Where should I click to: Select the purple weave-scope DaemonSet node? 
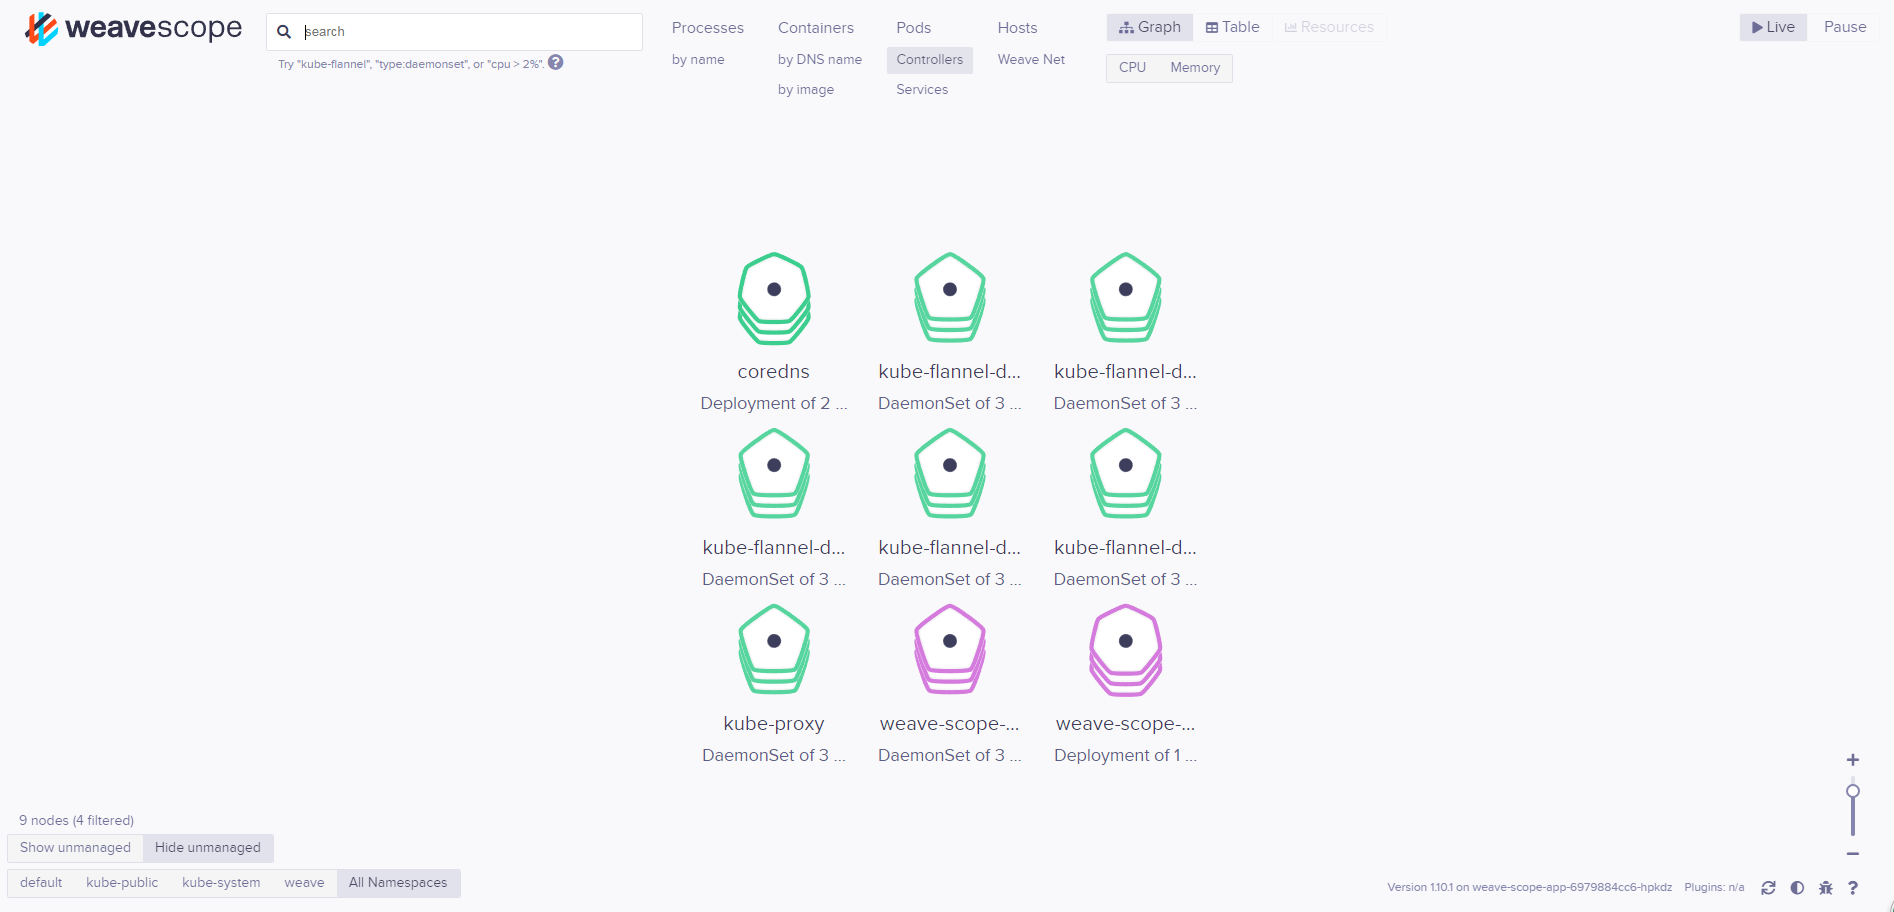click(950, 650)
